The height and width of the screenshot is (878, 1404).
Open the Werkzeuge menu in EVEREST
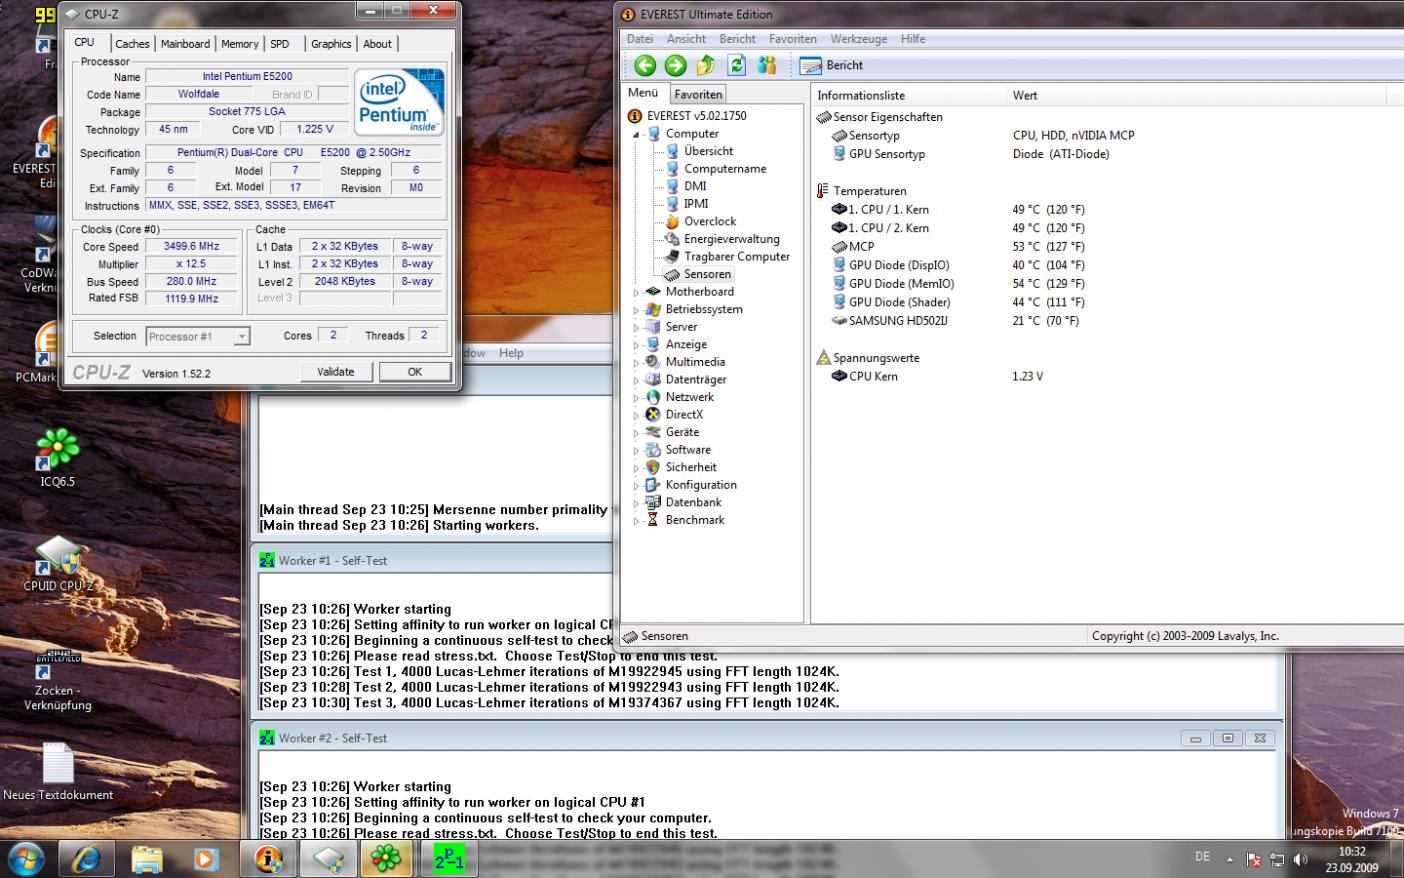click(x=858, y=39)
